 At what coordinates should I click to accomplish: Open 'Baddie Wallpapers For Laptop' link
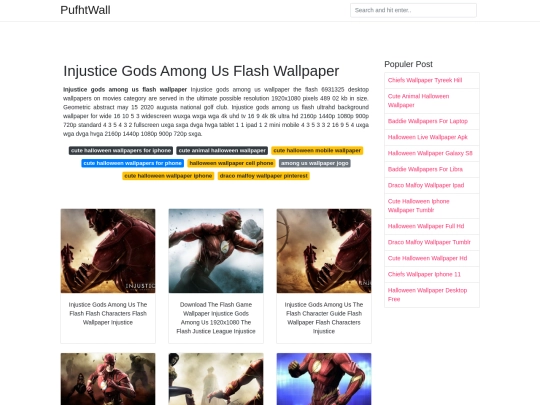point(428,121)
